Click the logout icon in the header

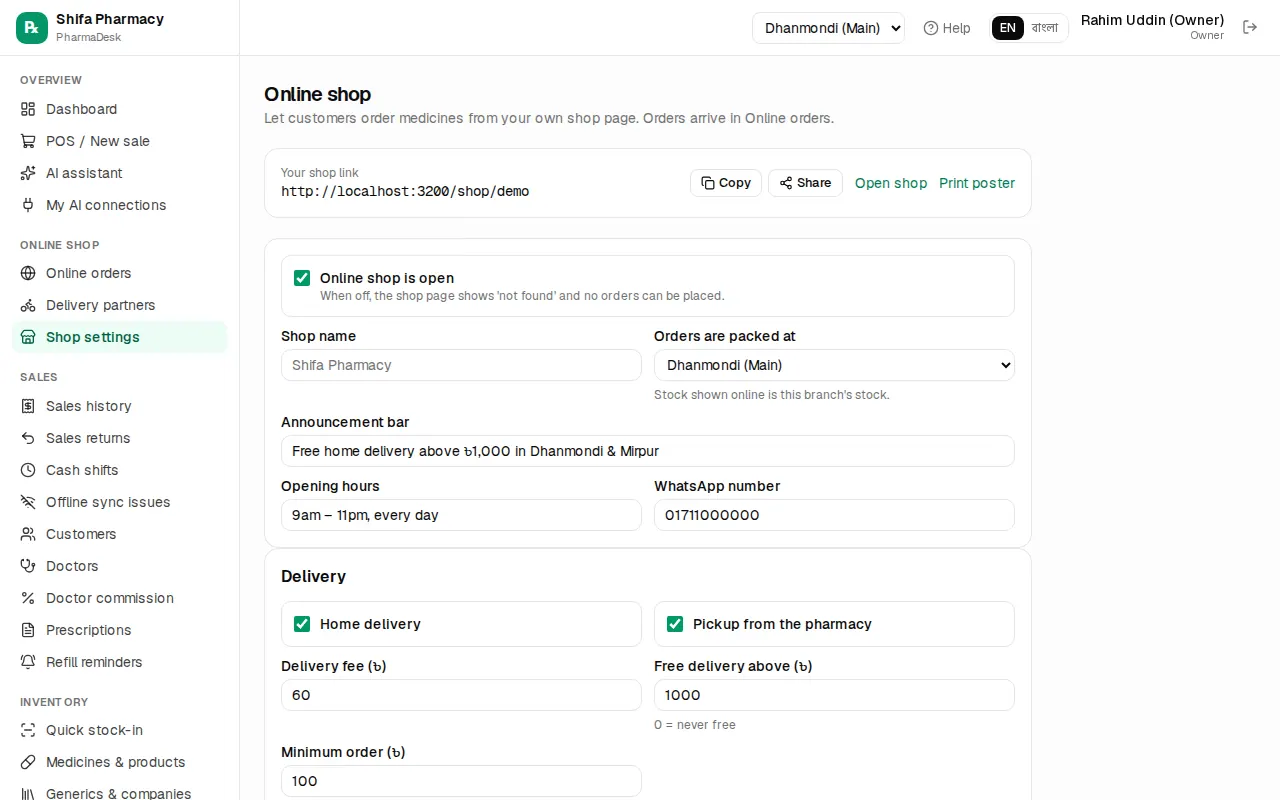click(x=1250, y=27)
